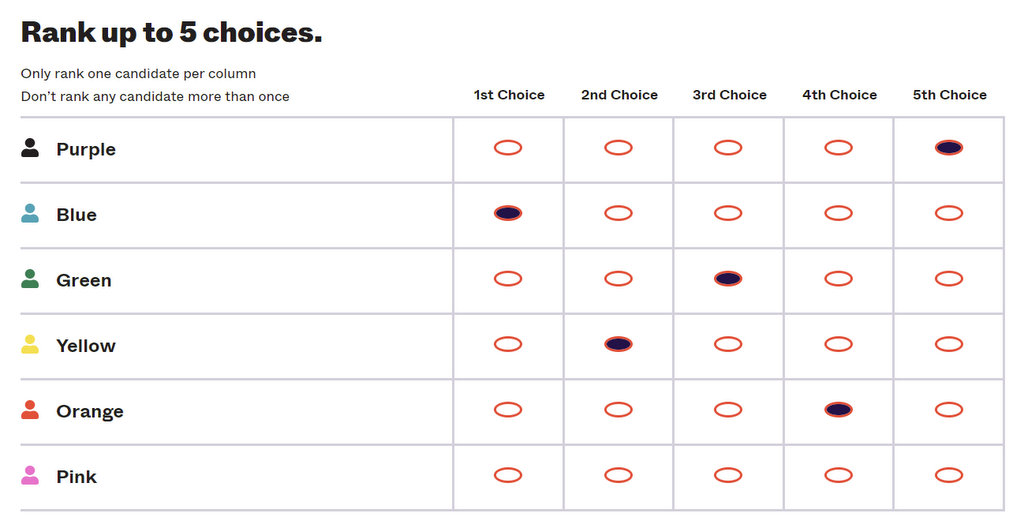
Task: Click the Yellow candidate name
Action: click(86, 346)
